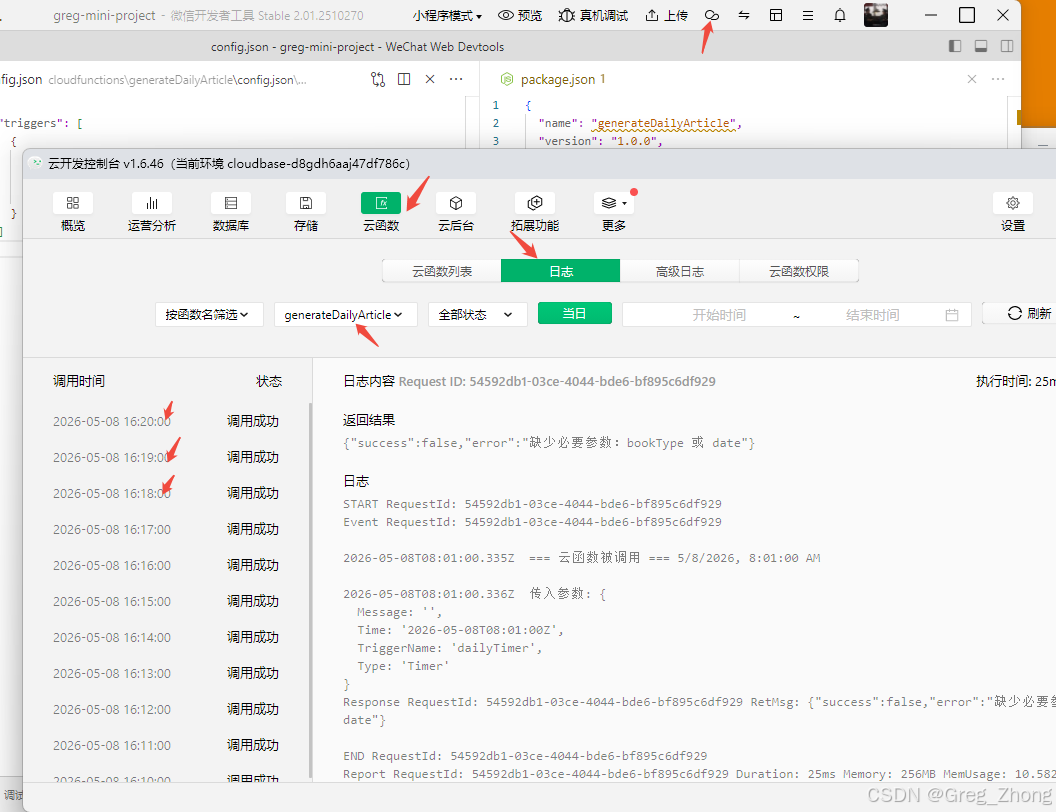Select 云函数 cloud functions section
Viewport: 1056px width, 812px height.
click(x=381, y=213)
